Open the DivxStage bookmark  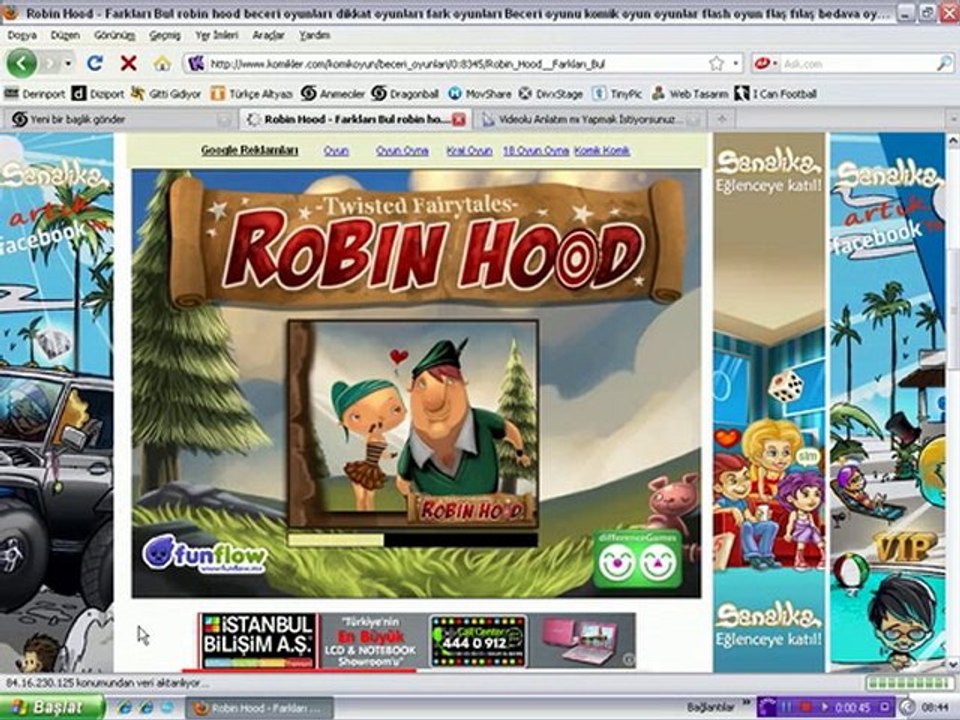pyautogui.click(x=550, y=94)
